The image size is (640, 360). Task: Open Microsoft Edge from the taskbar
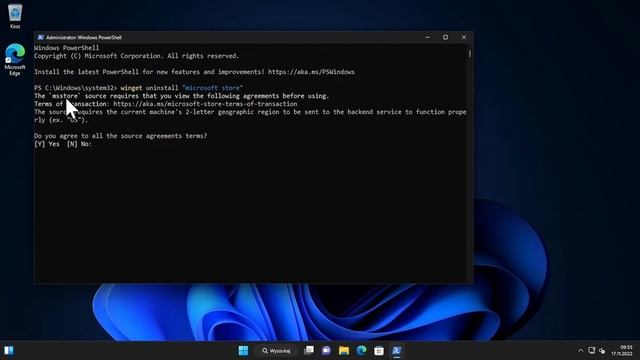[x=361, y=351]
